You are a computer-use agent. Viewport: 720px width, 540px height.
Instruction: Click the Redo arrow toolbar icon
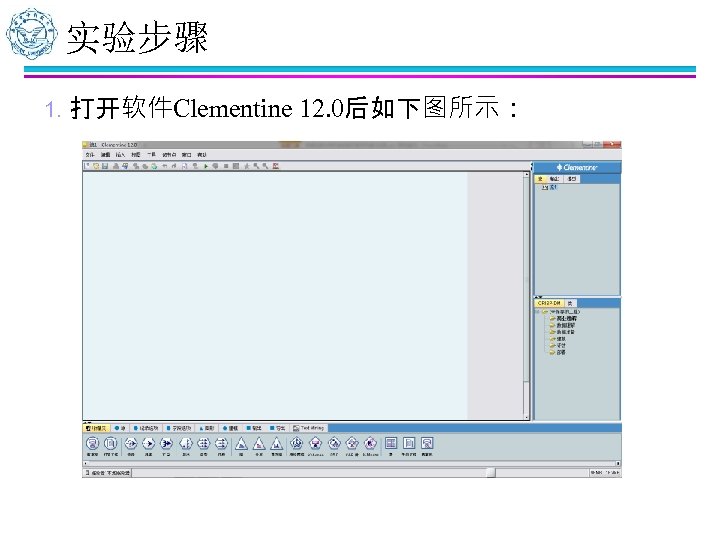tap(174, 166)
